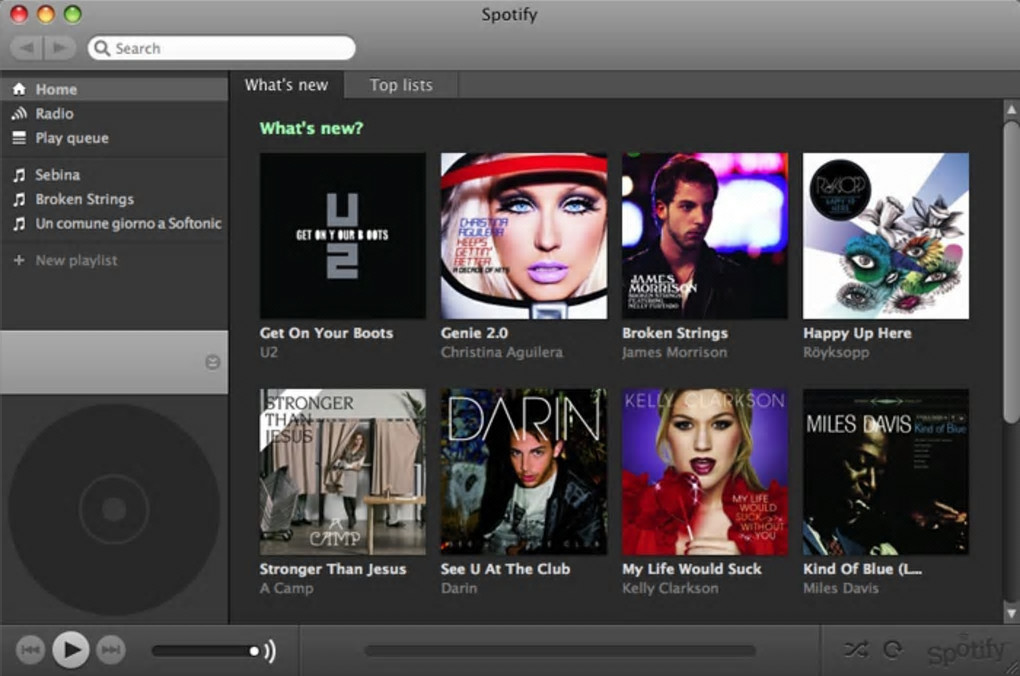This screenshot has width=1020, height=676.
Task: Click the Broken Strings title under the album cover
Action: pos(675,333)
